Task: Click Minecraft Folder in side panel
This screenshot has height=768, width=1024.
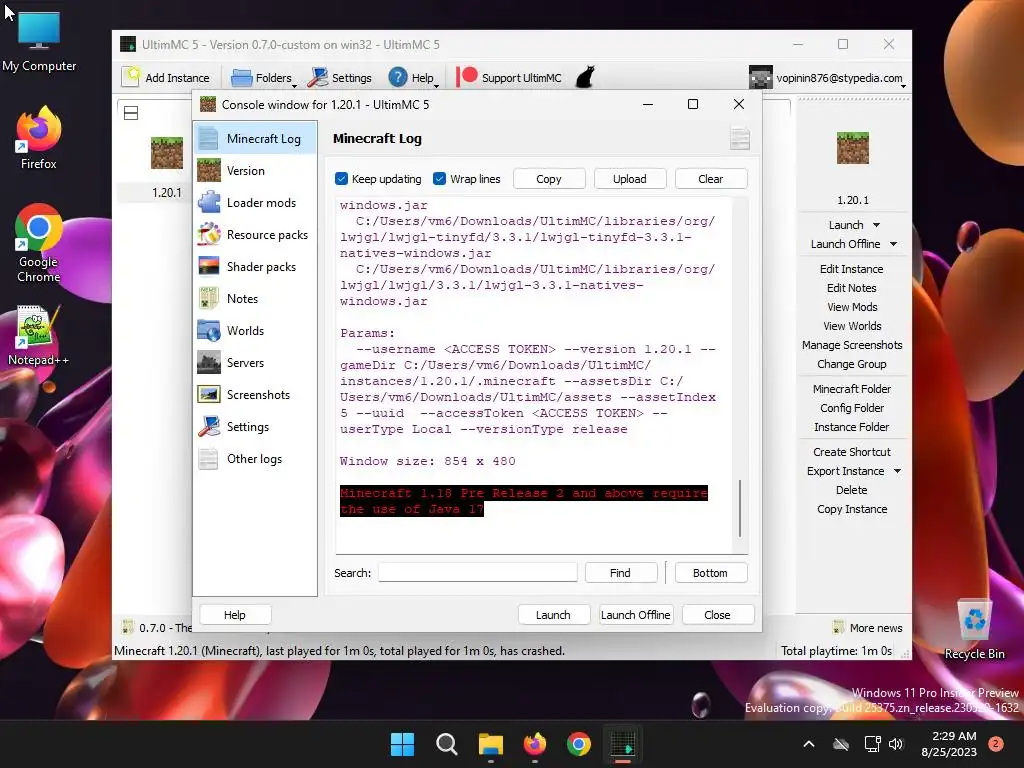Action: tap(852, 389)
